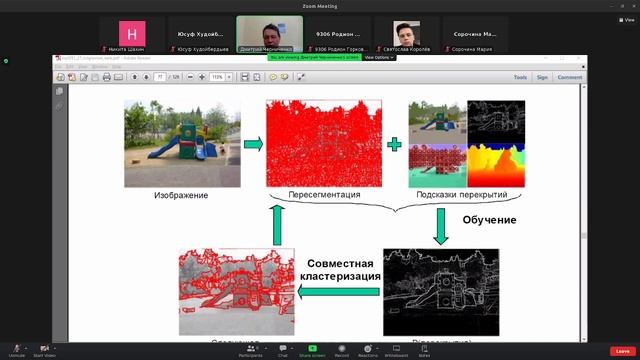This screenshot has height=360, width=640.
Task: Open Reactions in Zoom toolbar
Action: pyautogui.click(x=368, y=350)
